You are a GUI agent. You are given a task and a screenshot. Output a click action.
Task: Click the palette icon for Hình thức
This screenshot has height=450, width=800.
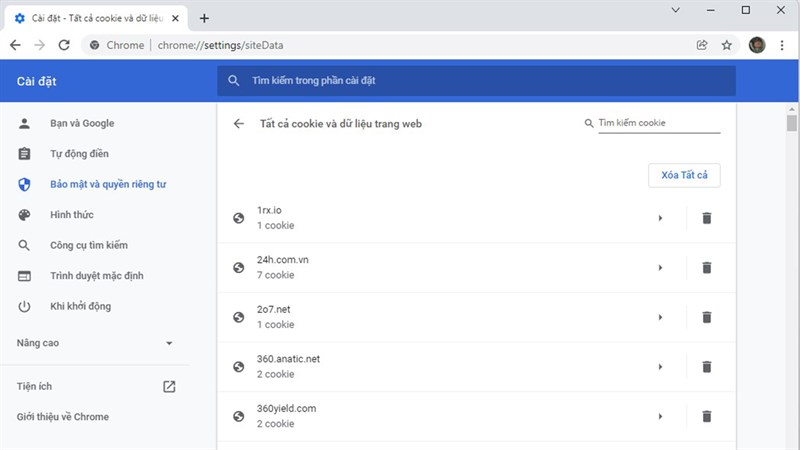click(24, 215)
